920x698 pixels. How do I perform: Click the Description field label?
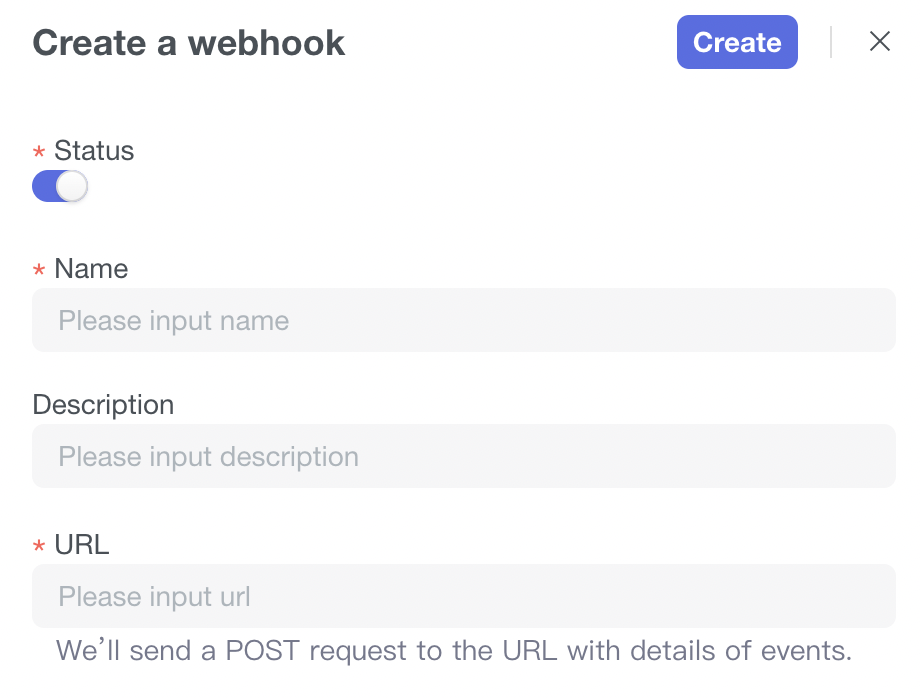(x=103, y=405)
